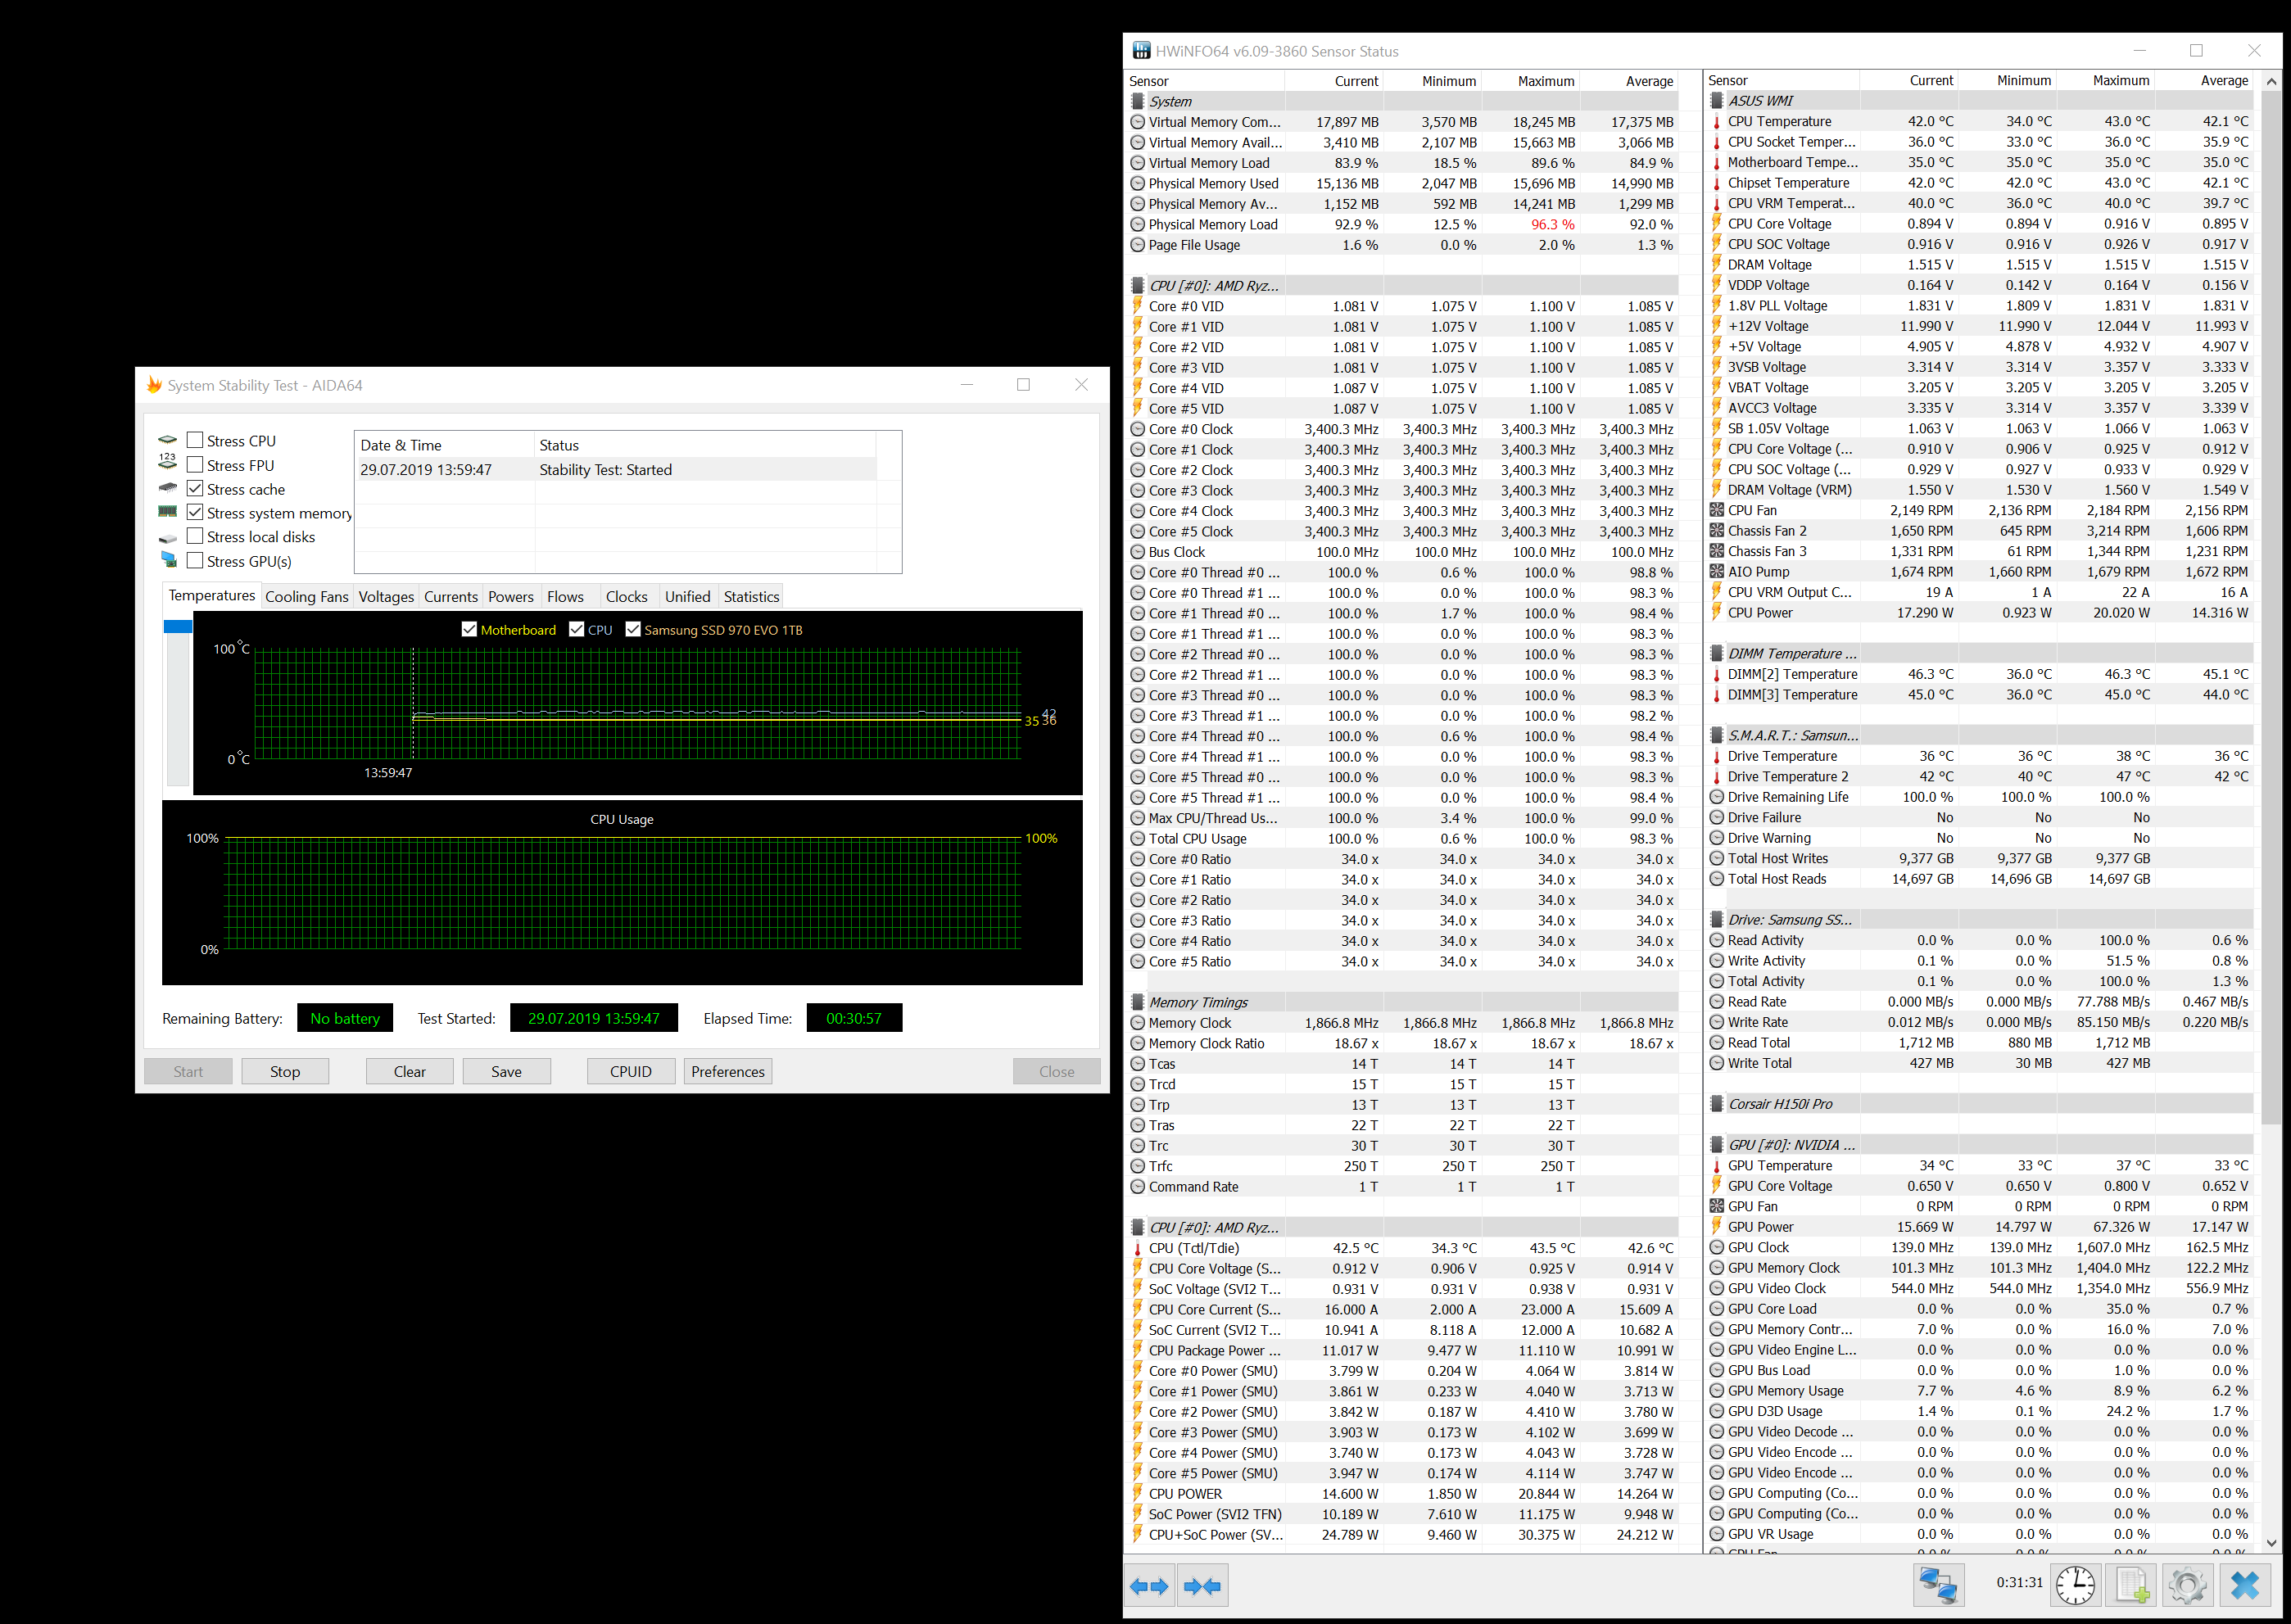The height and width of the screenshot is (1624, 2291).
Task: Enable the Stress GPU(s) checkbox
Action: pyautogui.click(x=195, y=560)
